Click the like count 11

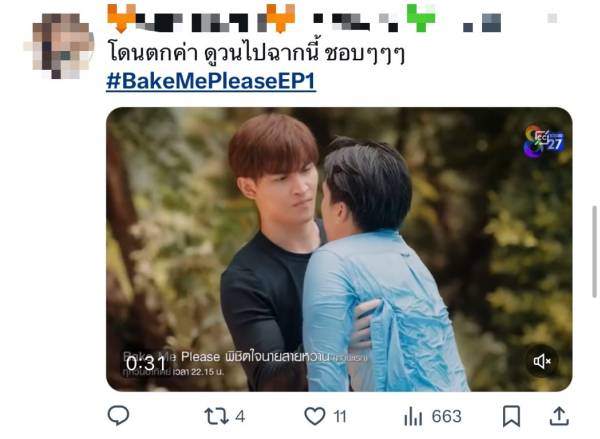(x=340, y=416)
